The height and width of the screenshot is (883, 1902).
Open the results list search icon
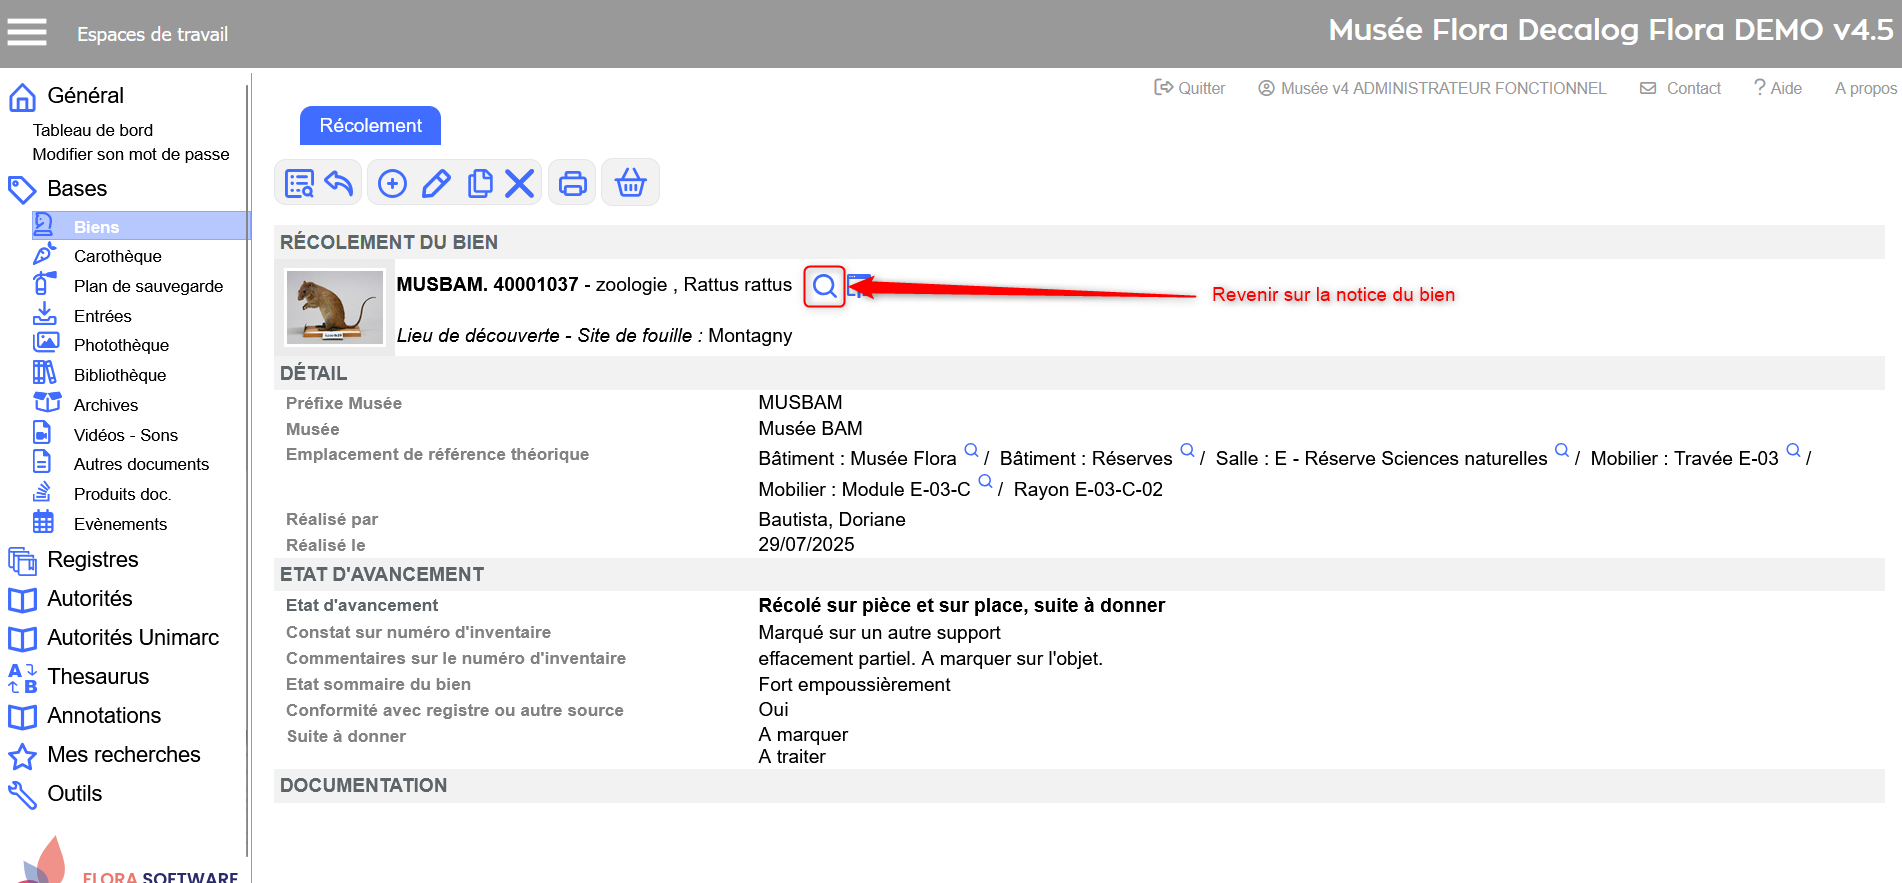point(299,183)
